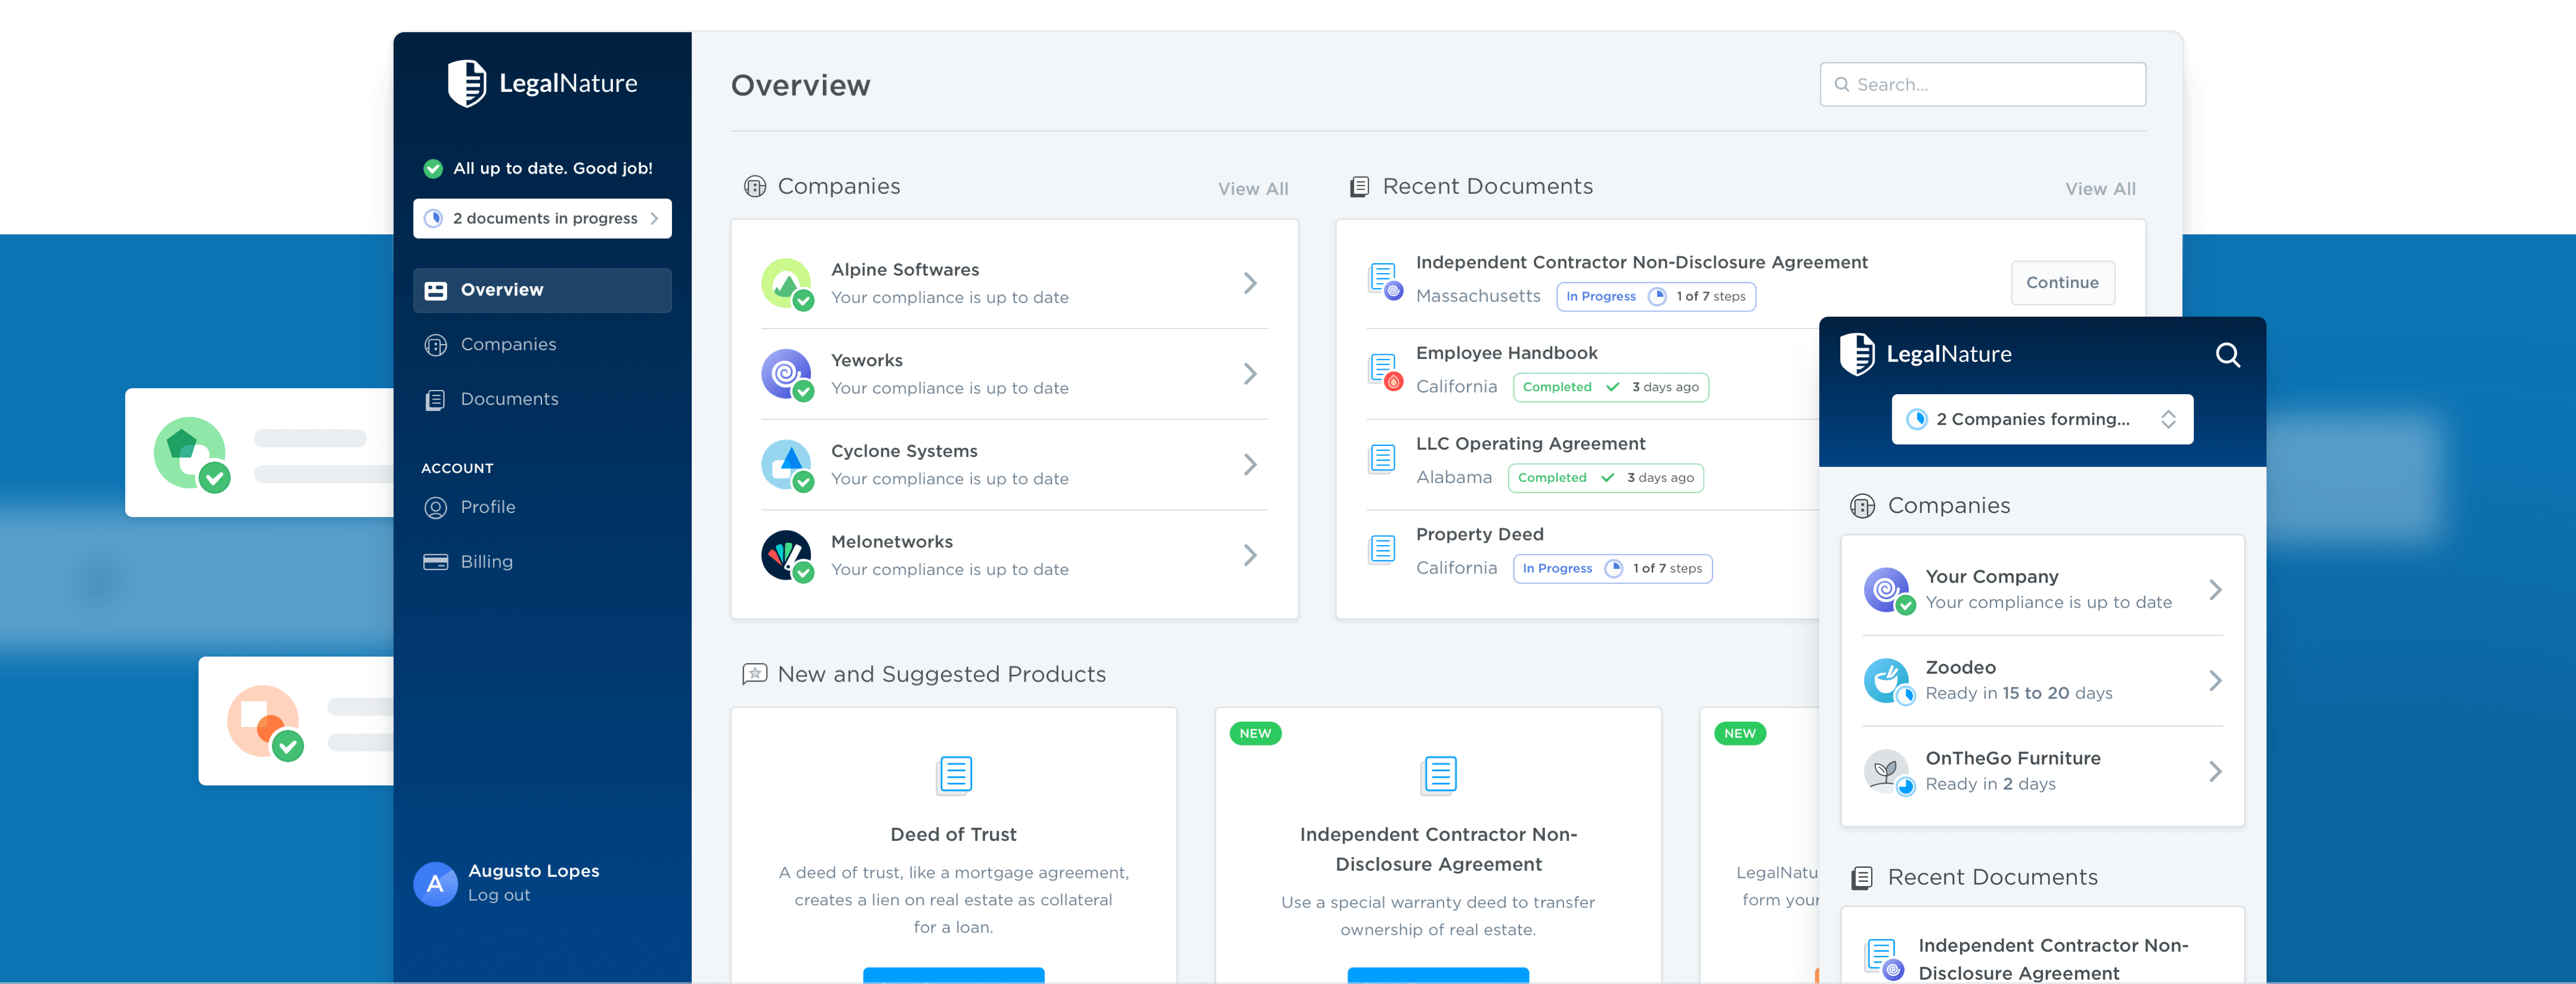The image size is (2576, 984).
Task: Click the Log out link
Action: click(x=499, y=895)
